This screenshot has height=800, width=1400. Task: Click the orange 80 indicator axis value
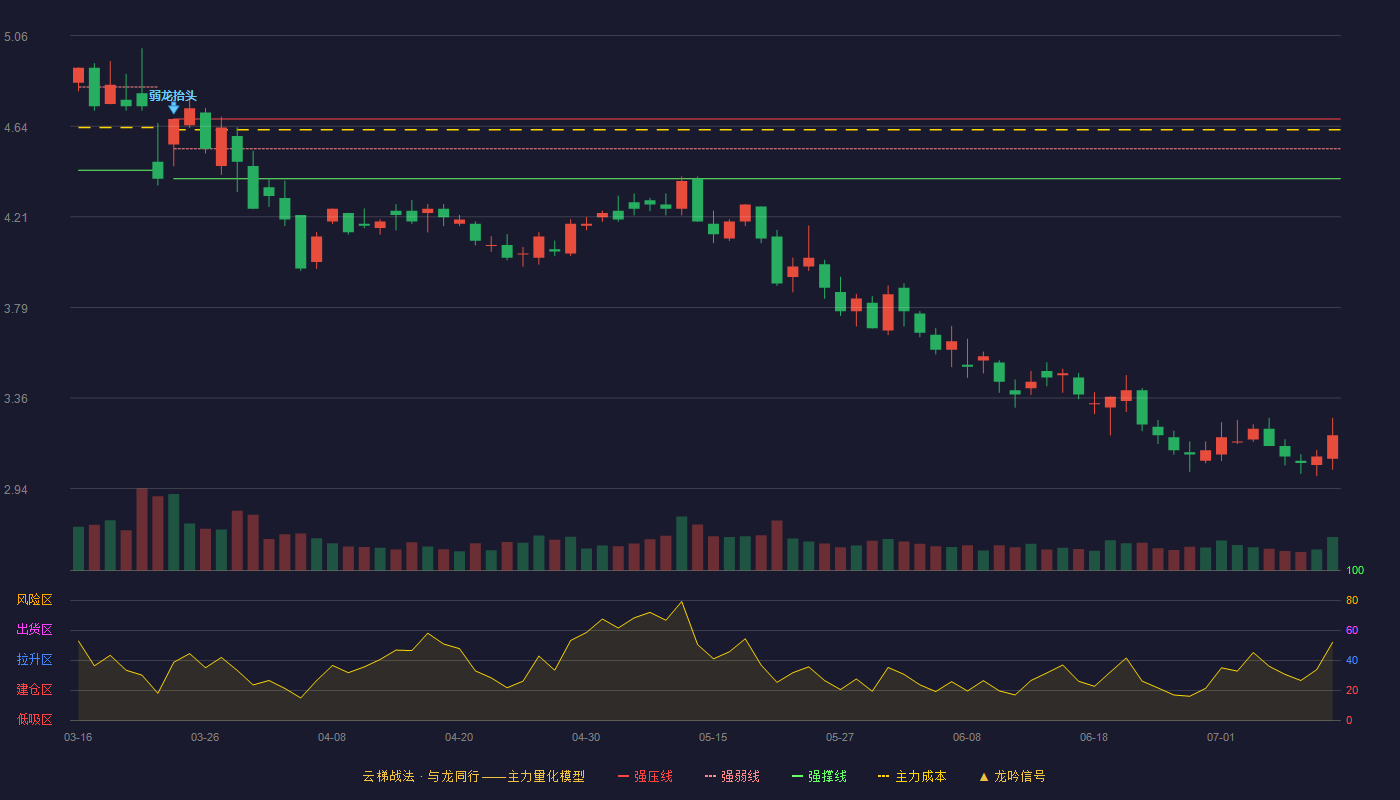[x=1352, y=601]
